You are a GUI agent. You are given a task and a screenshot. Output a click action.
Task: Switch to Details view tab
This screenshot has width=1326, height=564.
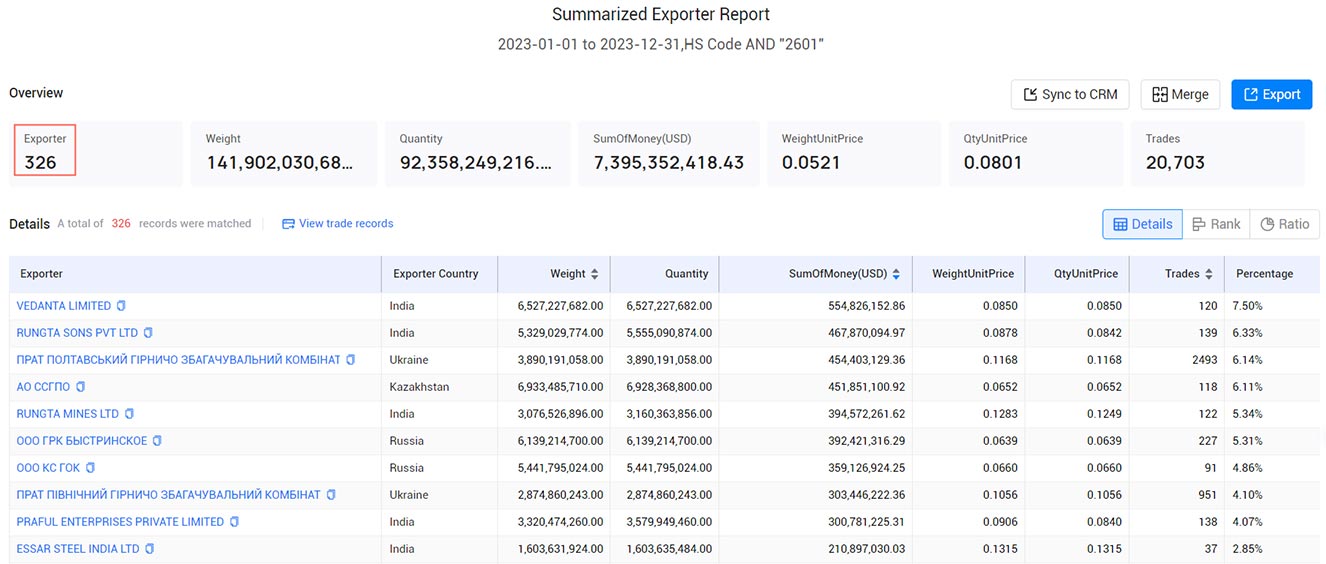1142,224
